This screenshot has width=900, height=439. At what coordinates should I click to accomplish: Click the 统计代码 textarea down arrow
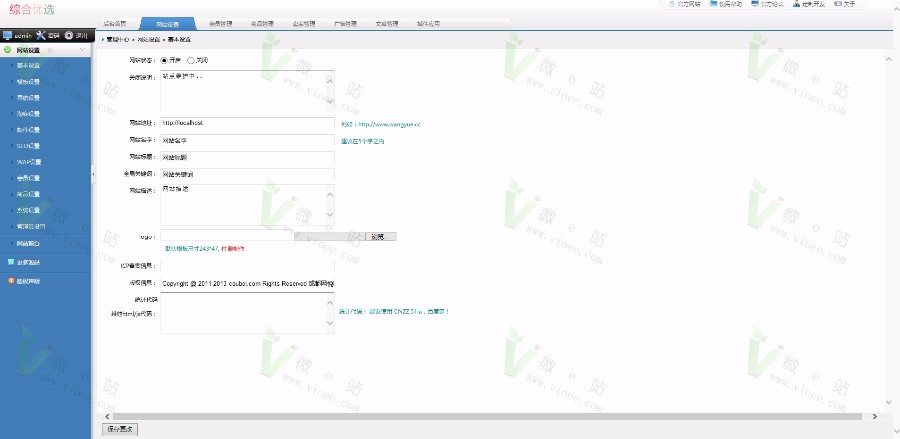click(x=329, y=323)
